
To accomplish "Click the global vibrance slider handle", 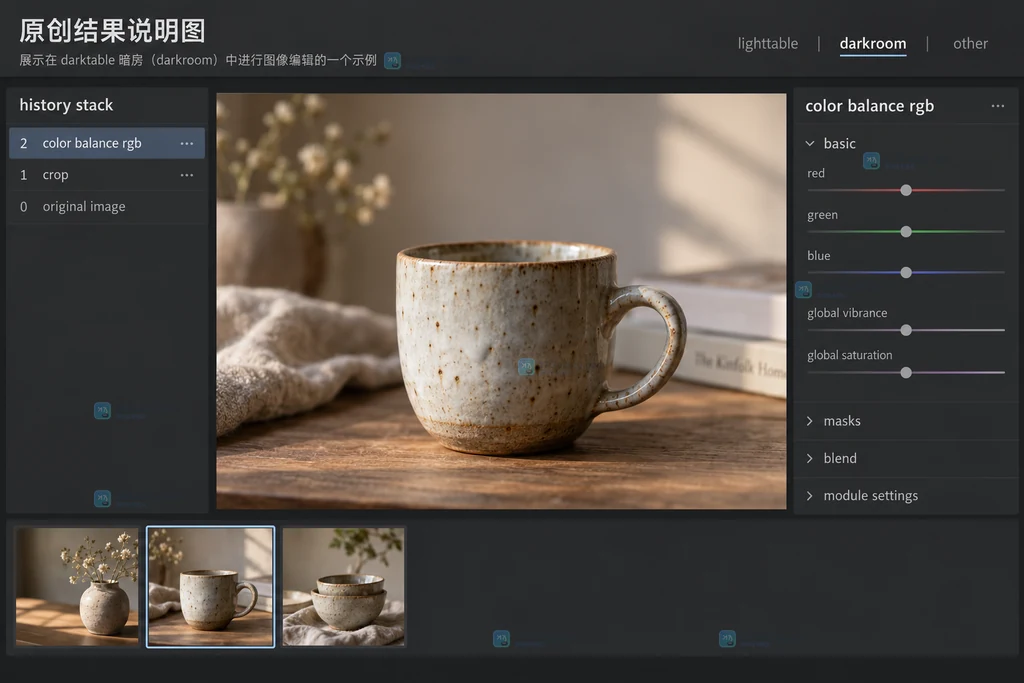I will [906, 330].
